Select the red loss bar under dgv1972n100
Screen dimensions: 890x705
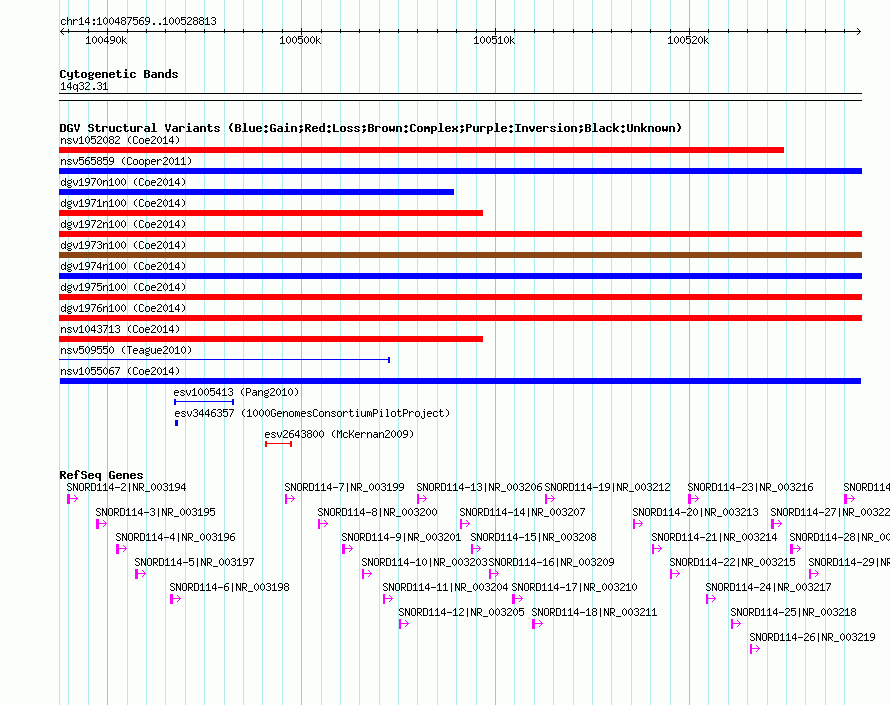(460, 234)
